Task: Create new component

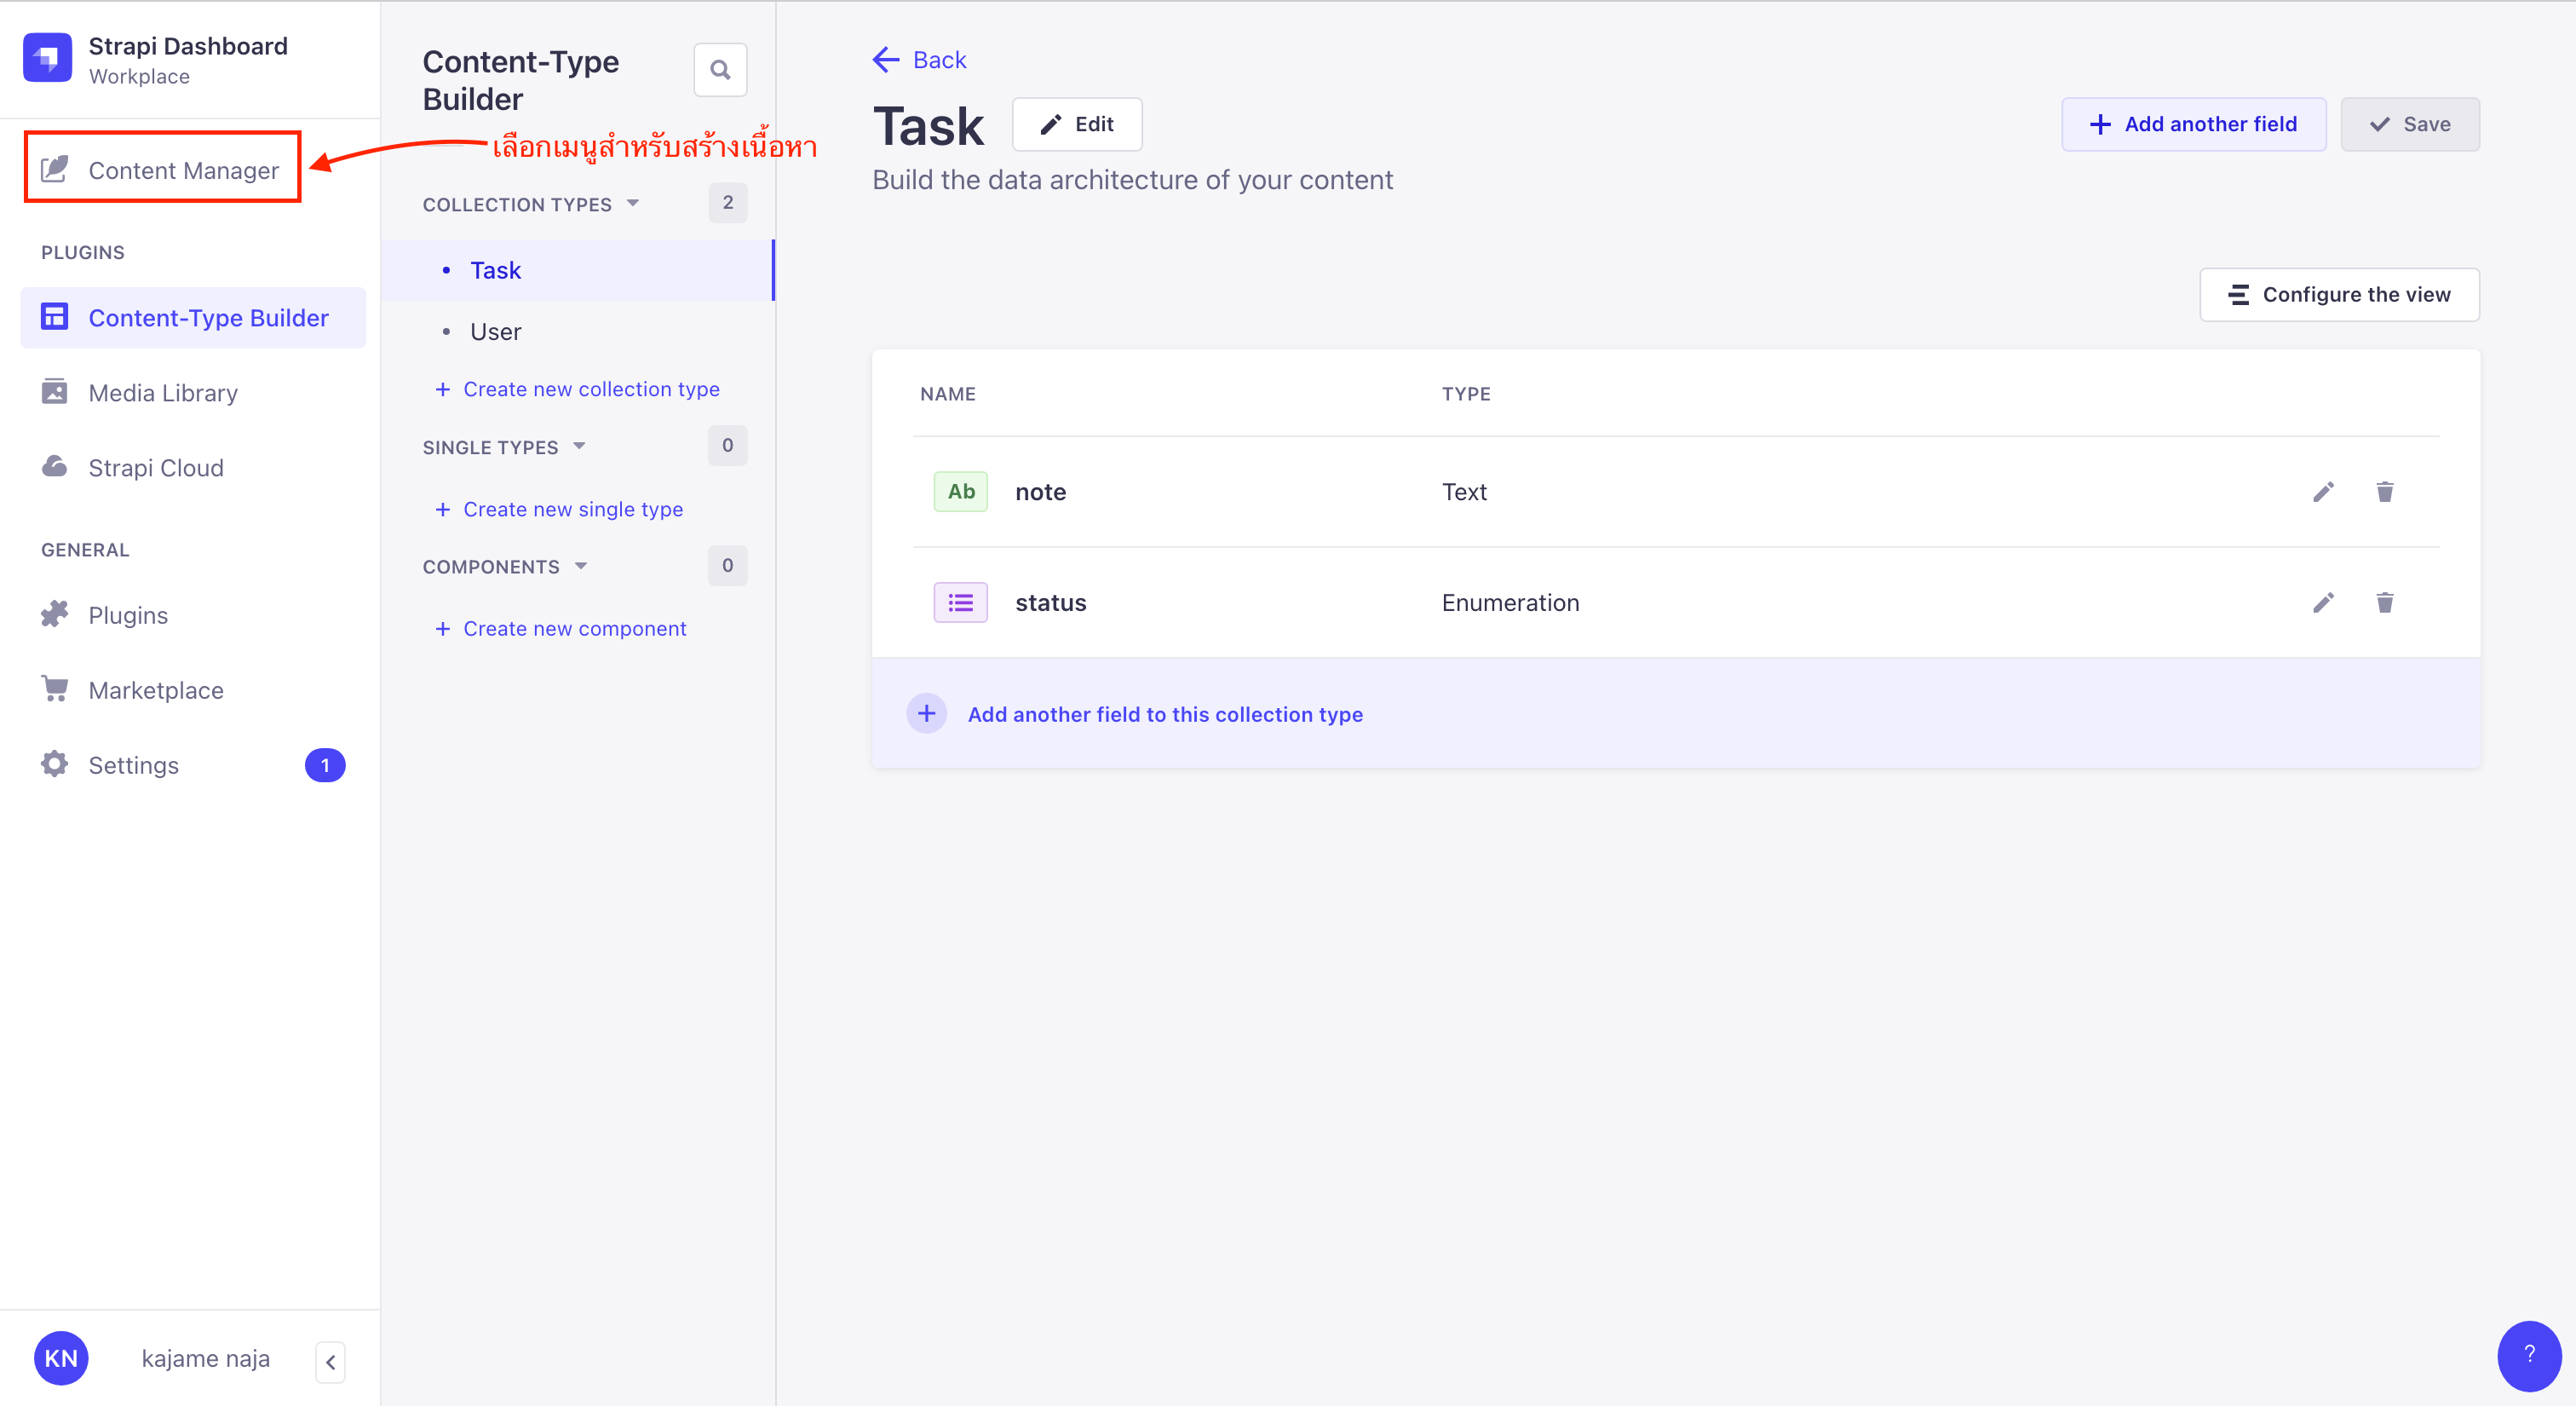Action: (x=560, y=629)
